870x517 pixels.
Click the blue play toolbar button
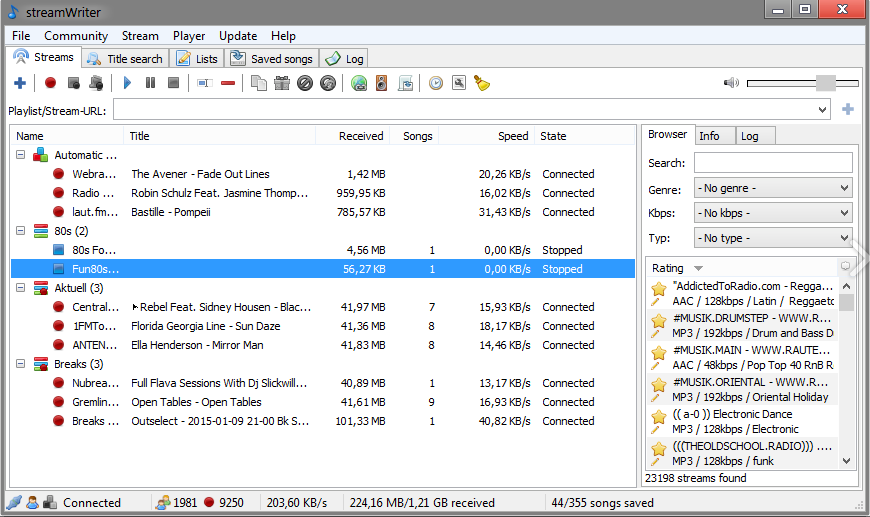tap(127, 83)
